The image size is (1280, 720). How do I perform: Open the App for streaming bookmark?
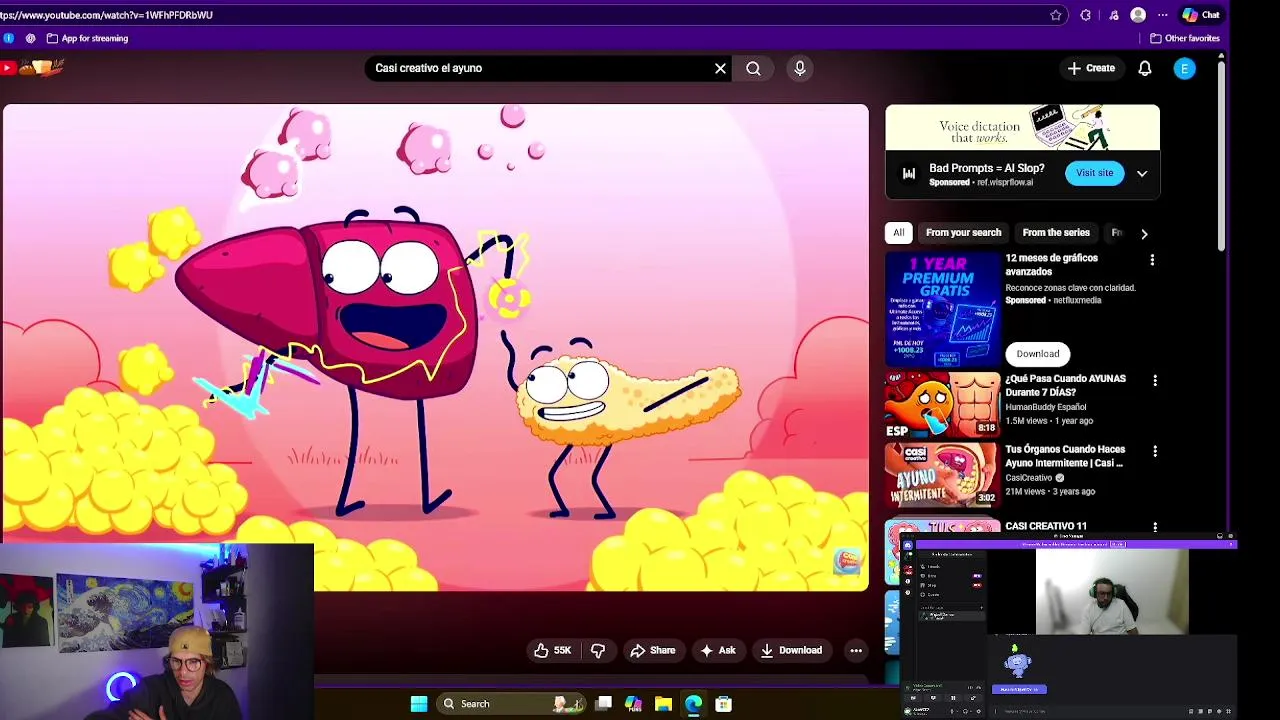[x=88, y=38]
